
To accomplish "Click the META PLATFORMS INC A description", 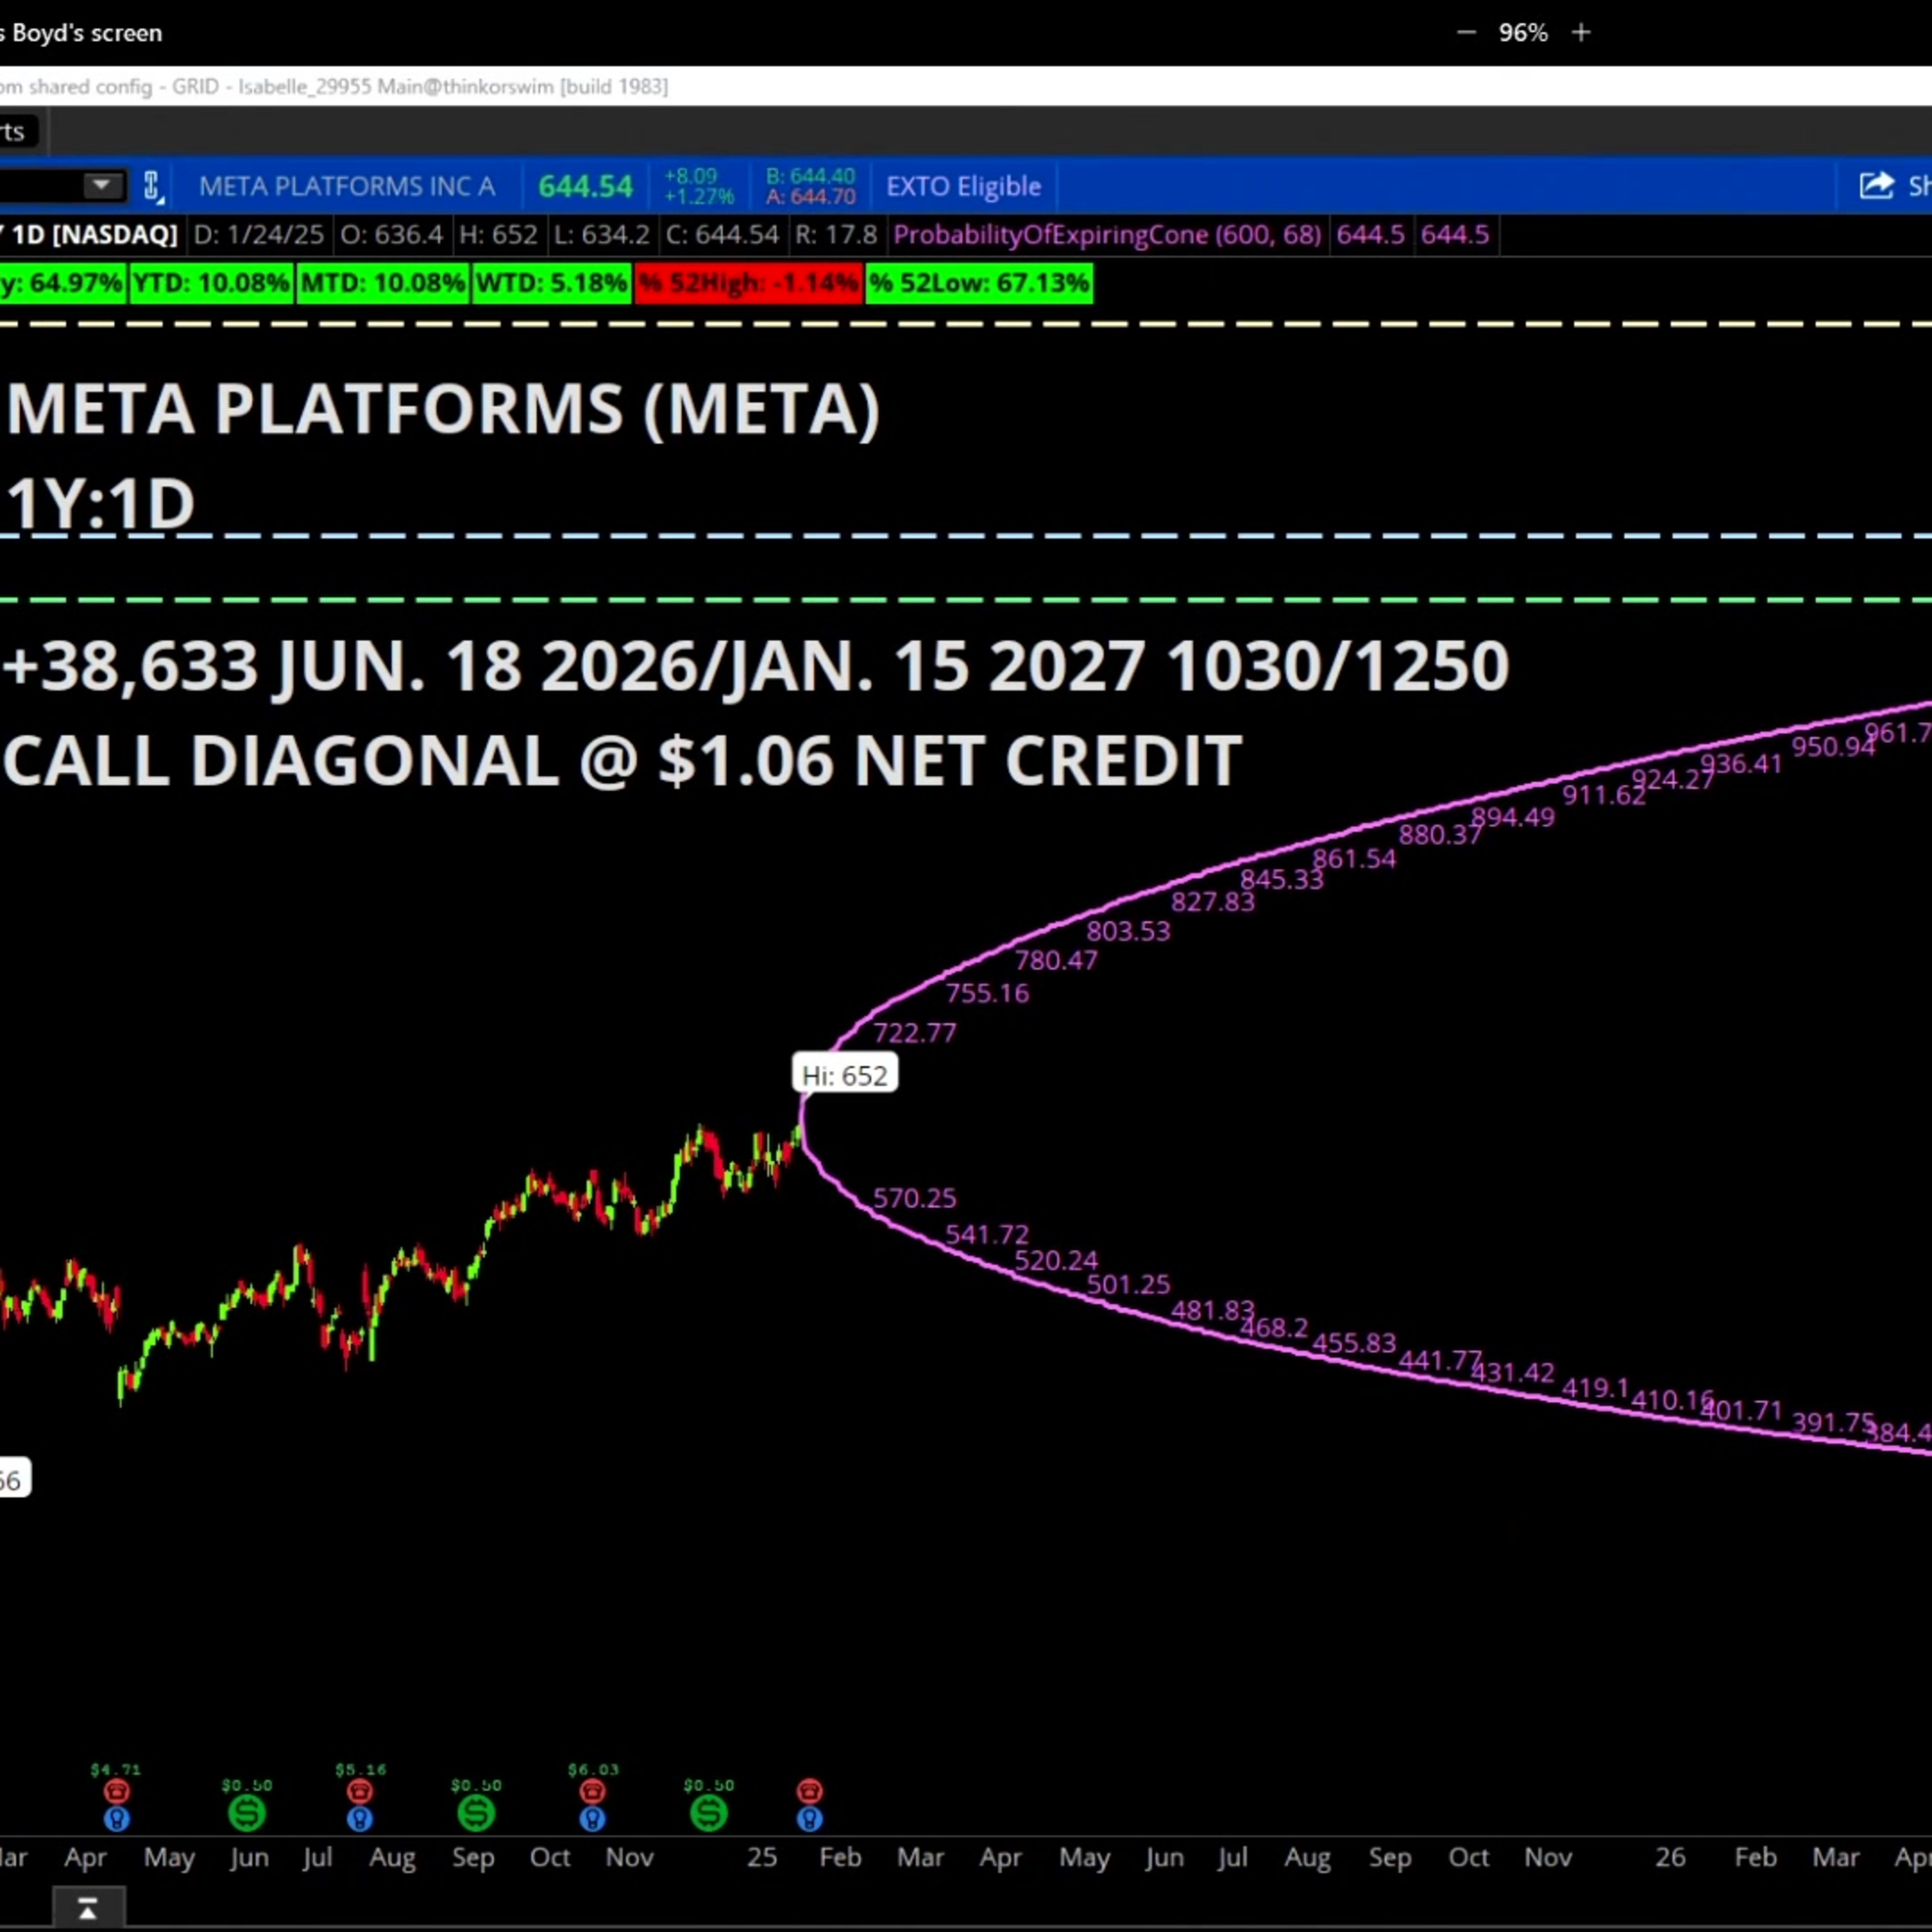I will [x=346, y=186].
